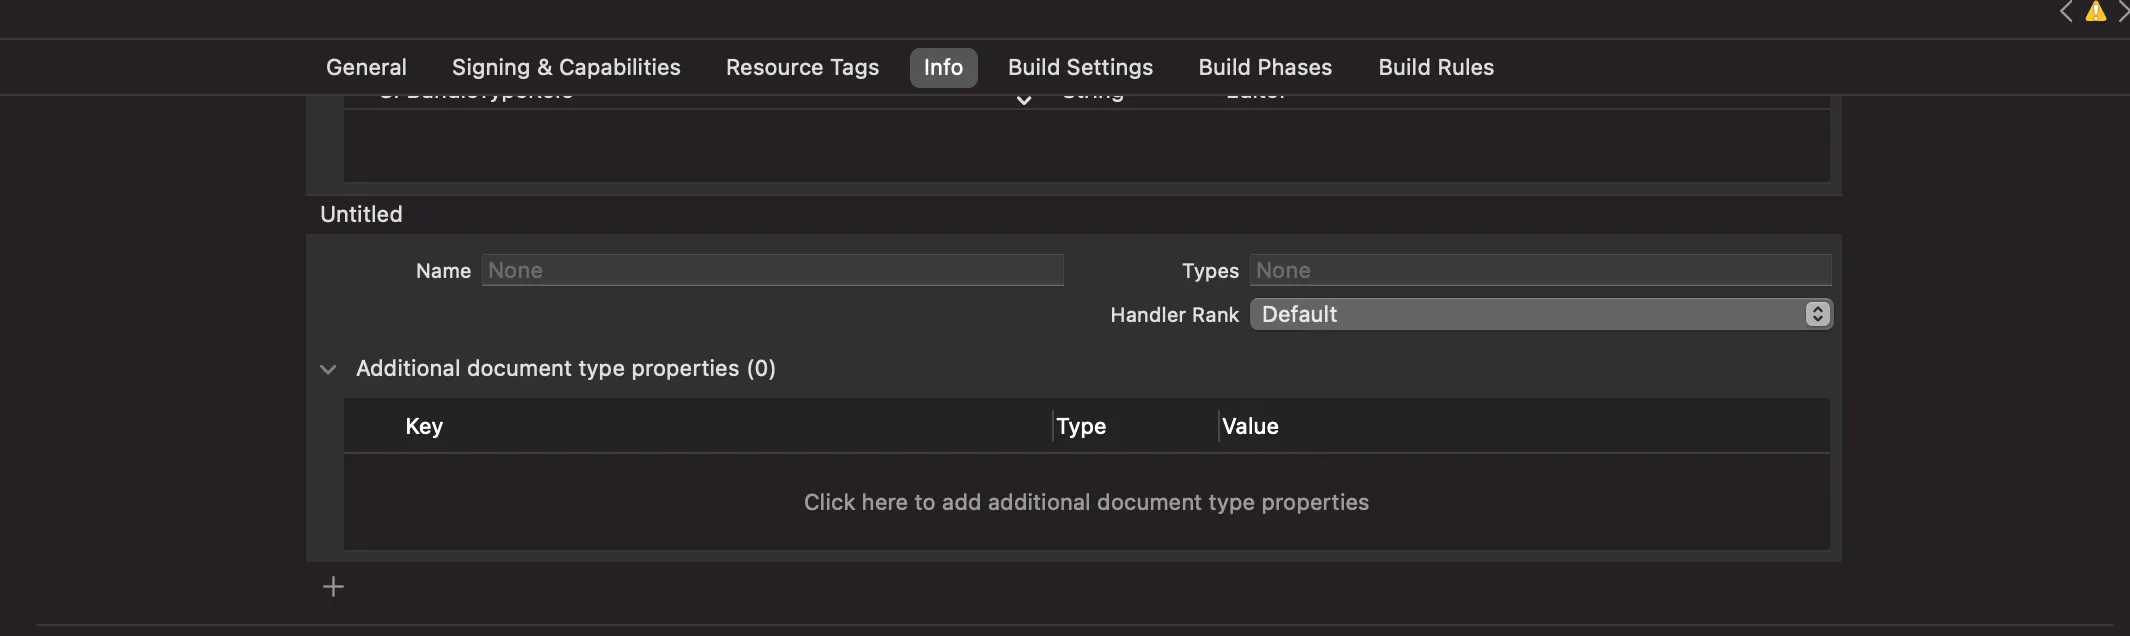
Task: Open the Signing & Capabilities tab
Action: [x=566, y=67]
